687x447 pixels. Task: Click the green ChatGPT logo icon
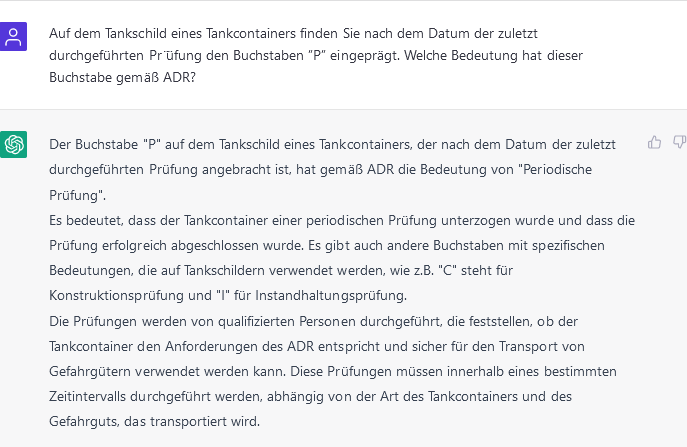[14, 144]
